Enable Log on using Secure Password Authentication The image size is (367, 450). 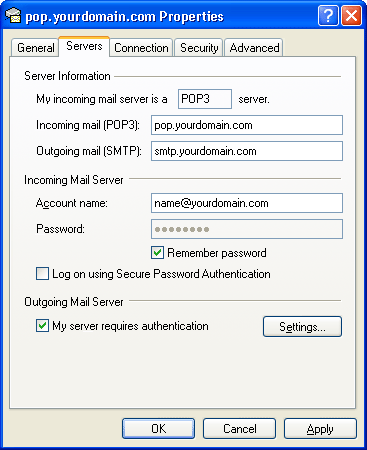(x=42, y=274)
